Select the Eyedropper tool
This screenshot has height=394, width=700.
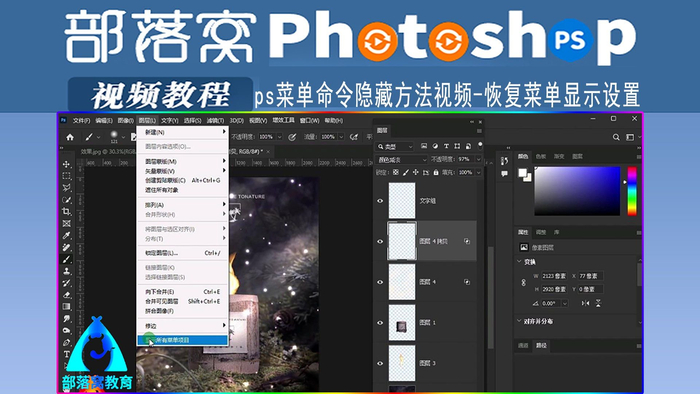tap(67, 235)
